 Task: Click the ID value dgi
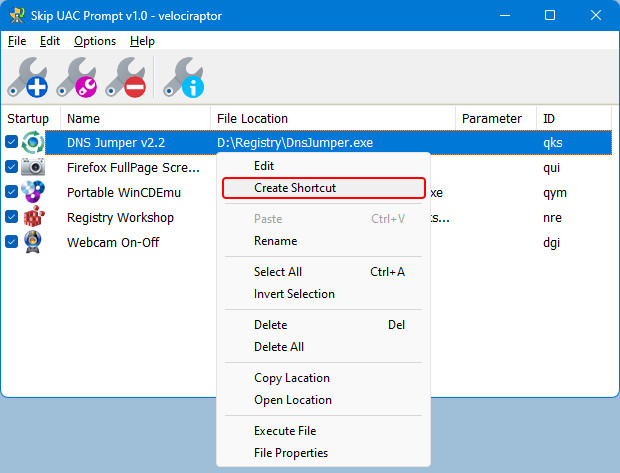552,242
